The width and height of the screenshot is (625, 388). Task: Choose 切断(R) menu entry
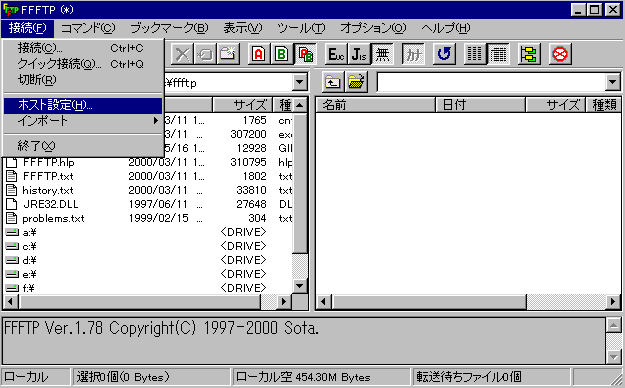pos(83,80)
